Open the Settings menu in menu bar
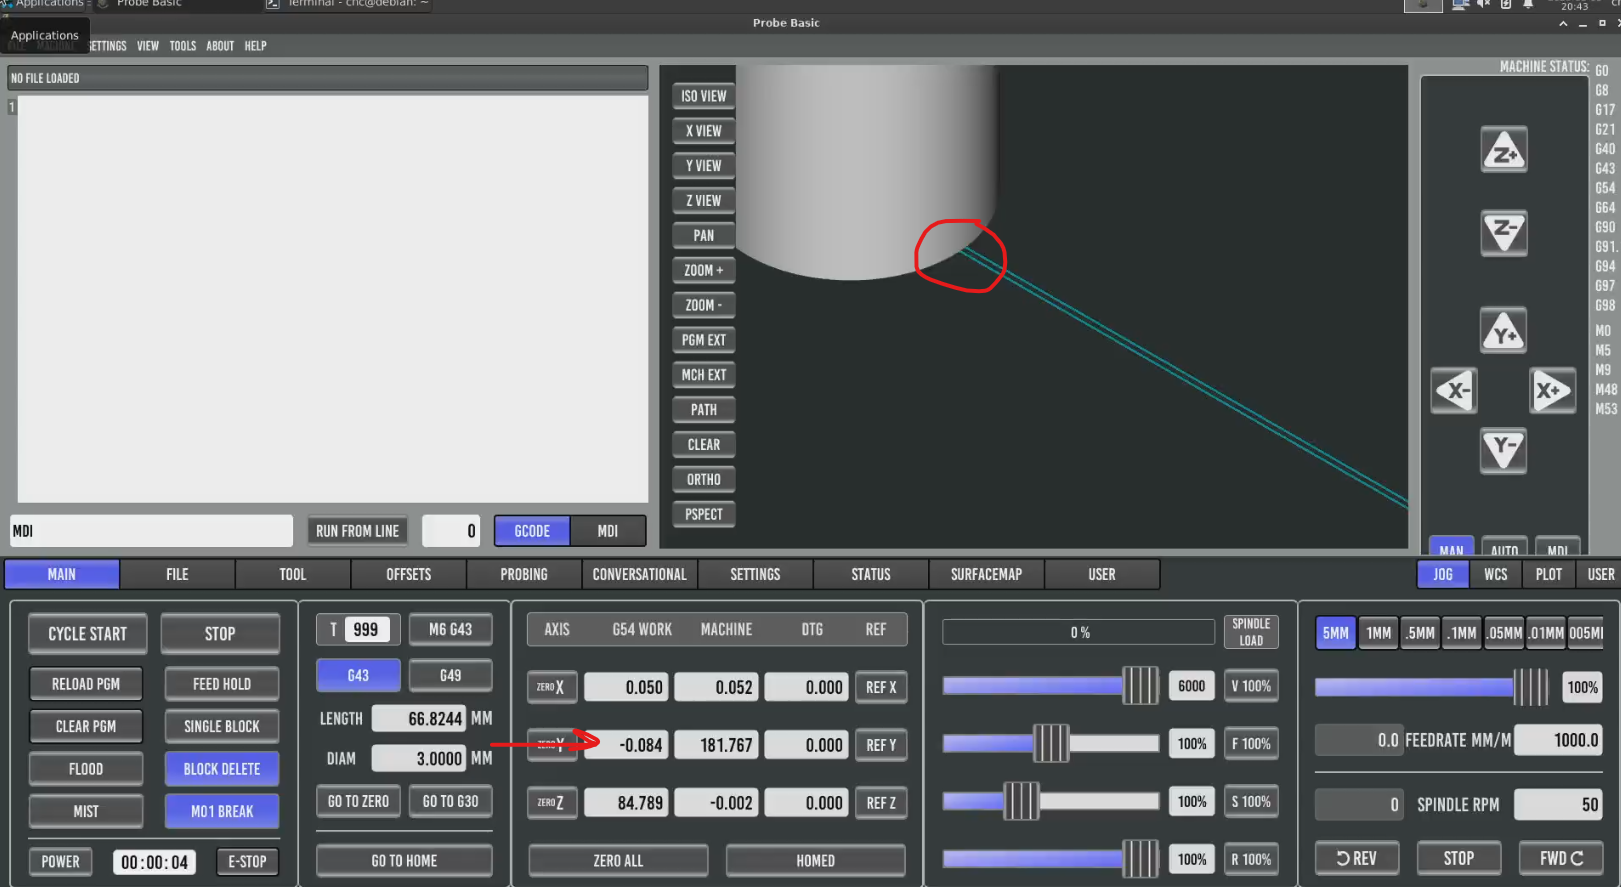The height and width of the screenshot is (887, 1621). coord(106,46)
